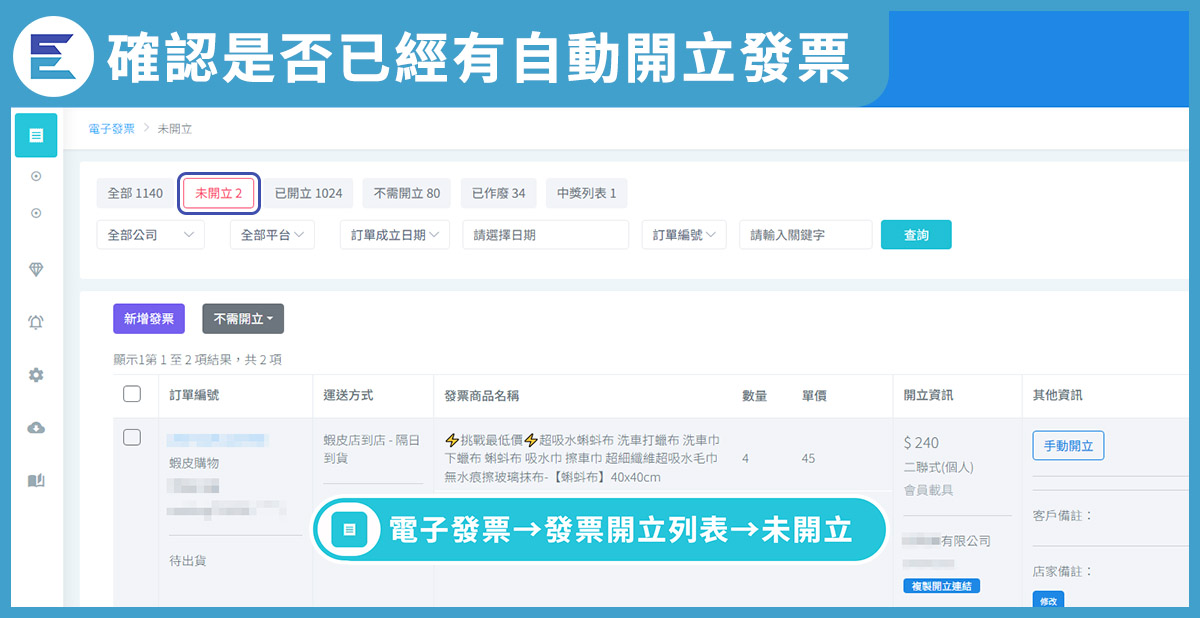
Task: Click the 請輸入關鍵字 keyword input field
Action: pos(805,235)
